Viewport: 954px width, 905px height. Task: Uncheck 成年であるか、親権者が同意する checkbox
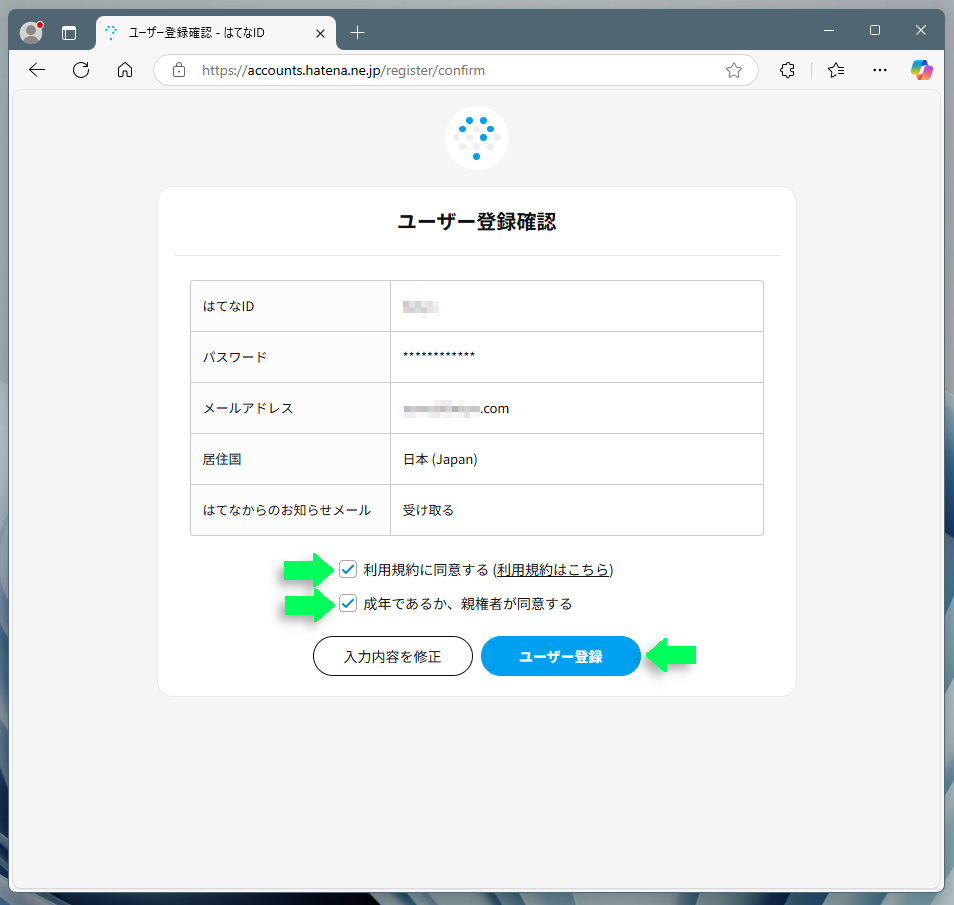[348, 603]
